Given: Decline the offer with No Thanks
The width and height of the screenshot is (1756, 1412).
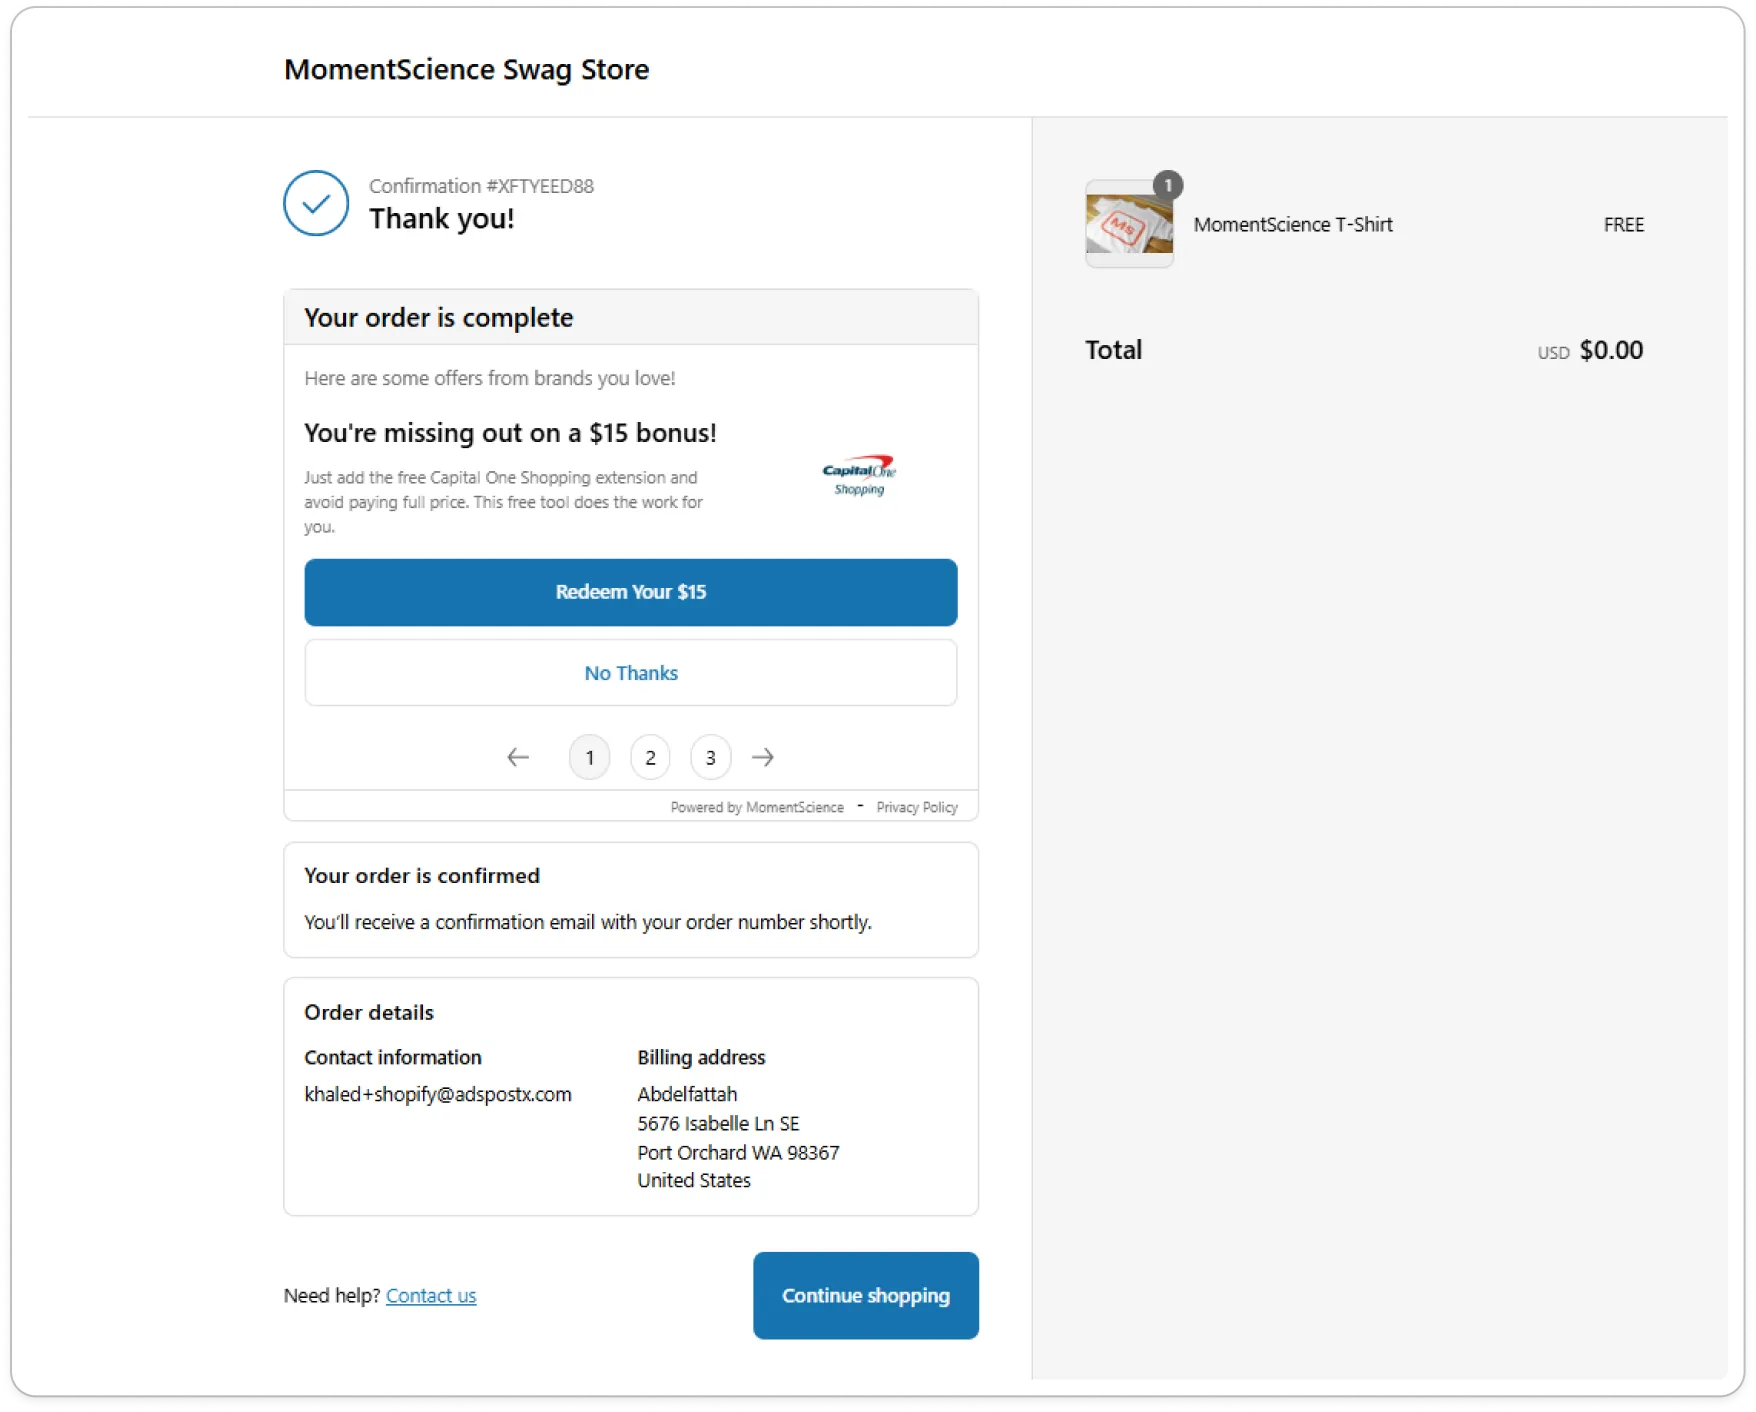Looking at the screenshot, I should pos(631,673).
